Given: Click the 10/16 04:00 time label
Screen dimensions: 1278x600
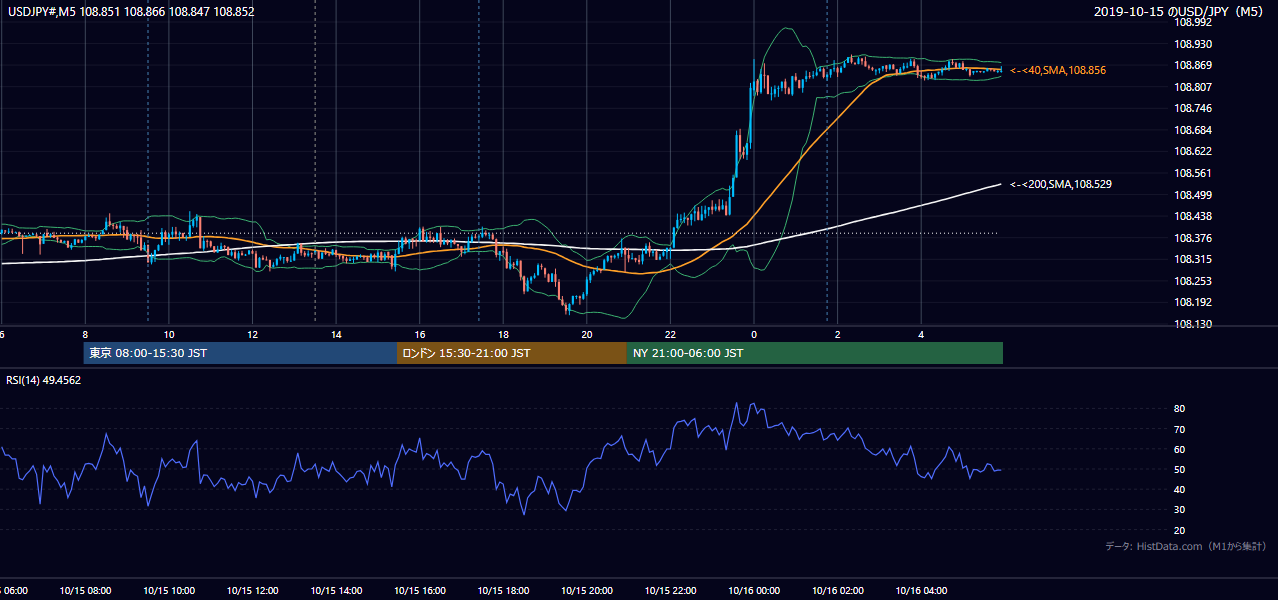Looking at the screenshot, I should tap(921, 590).
